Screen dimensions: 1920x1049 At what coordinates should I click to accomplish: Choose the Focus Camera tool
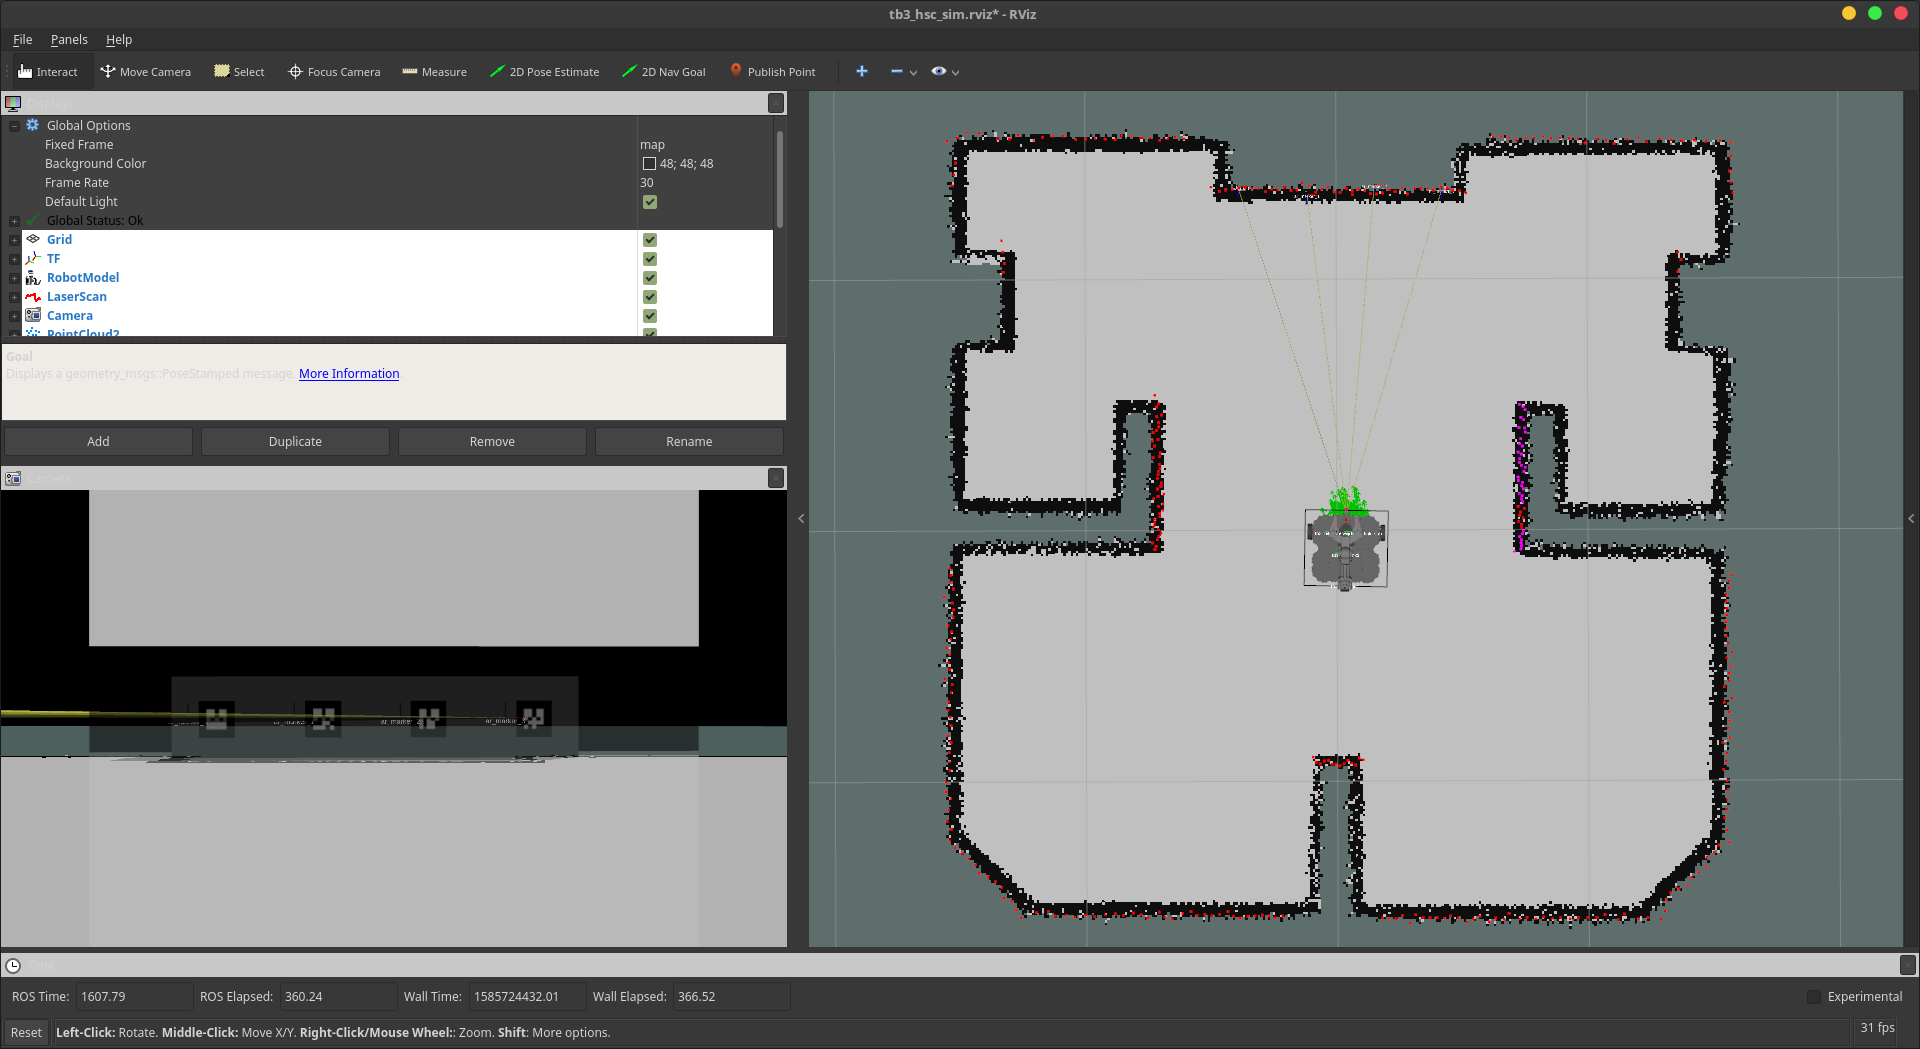pos(334,72)
